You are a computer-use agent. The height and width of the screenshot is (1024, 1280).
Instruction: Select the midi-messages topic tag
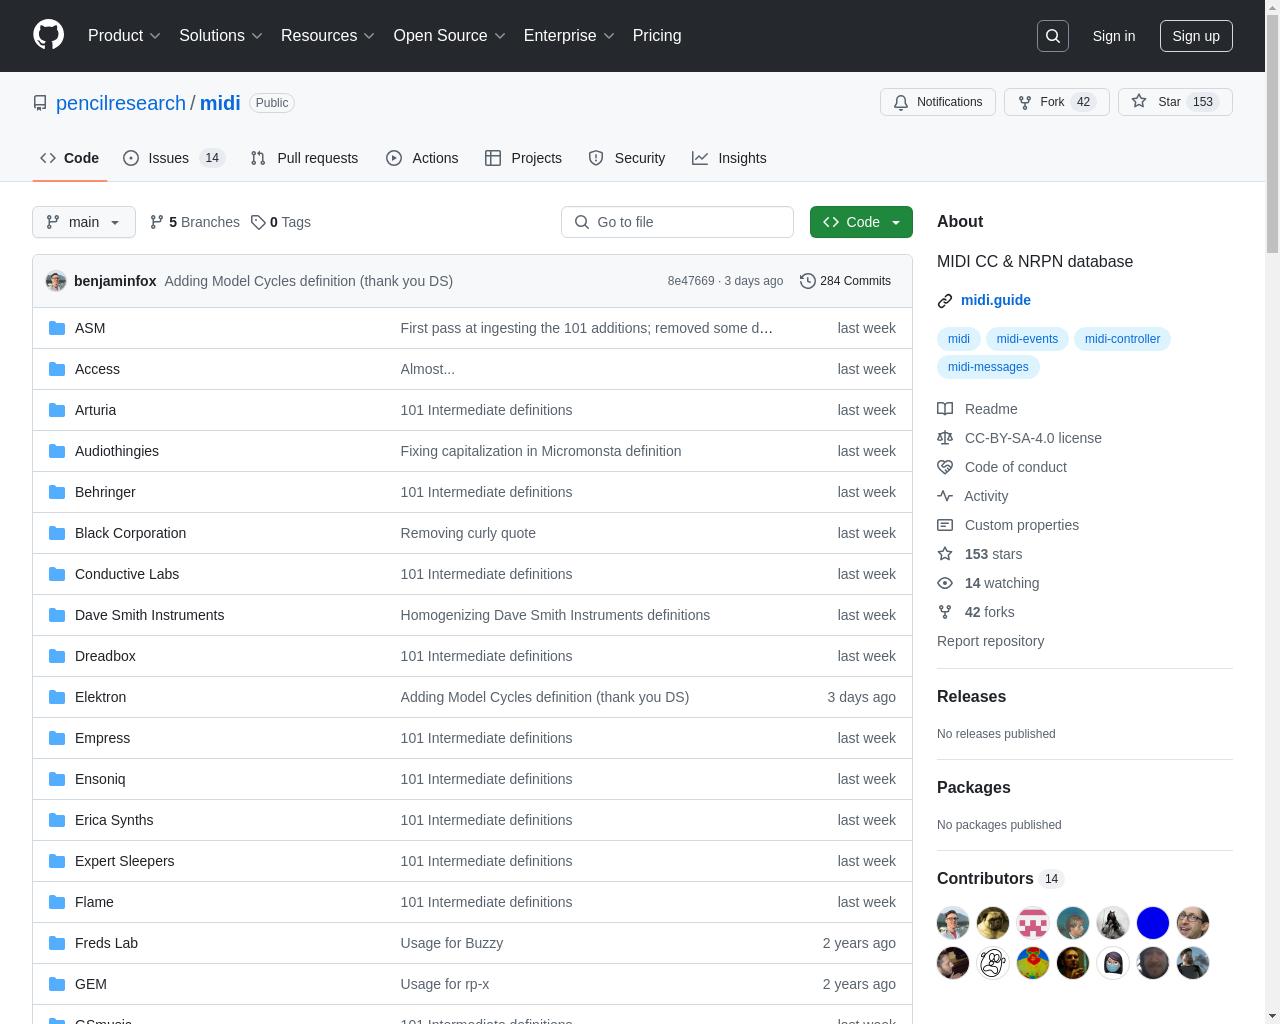(988, 367)
